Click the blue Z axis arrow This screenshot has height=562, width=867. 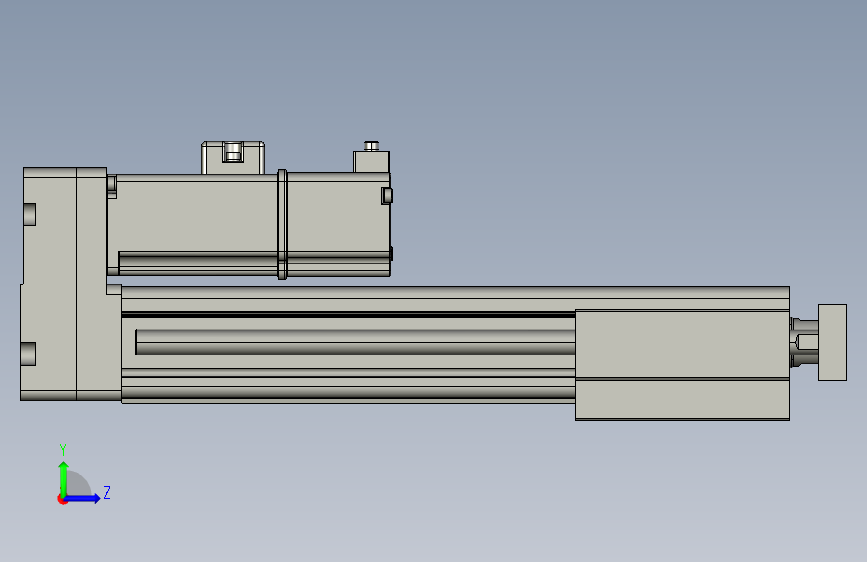[82, 498]
